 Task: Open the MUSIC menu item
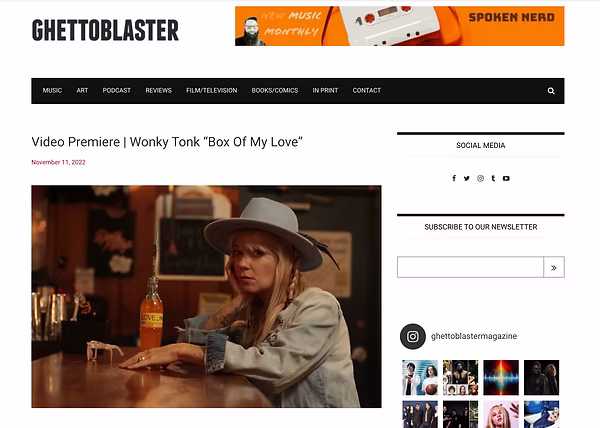[52, 90]
